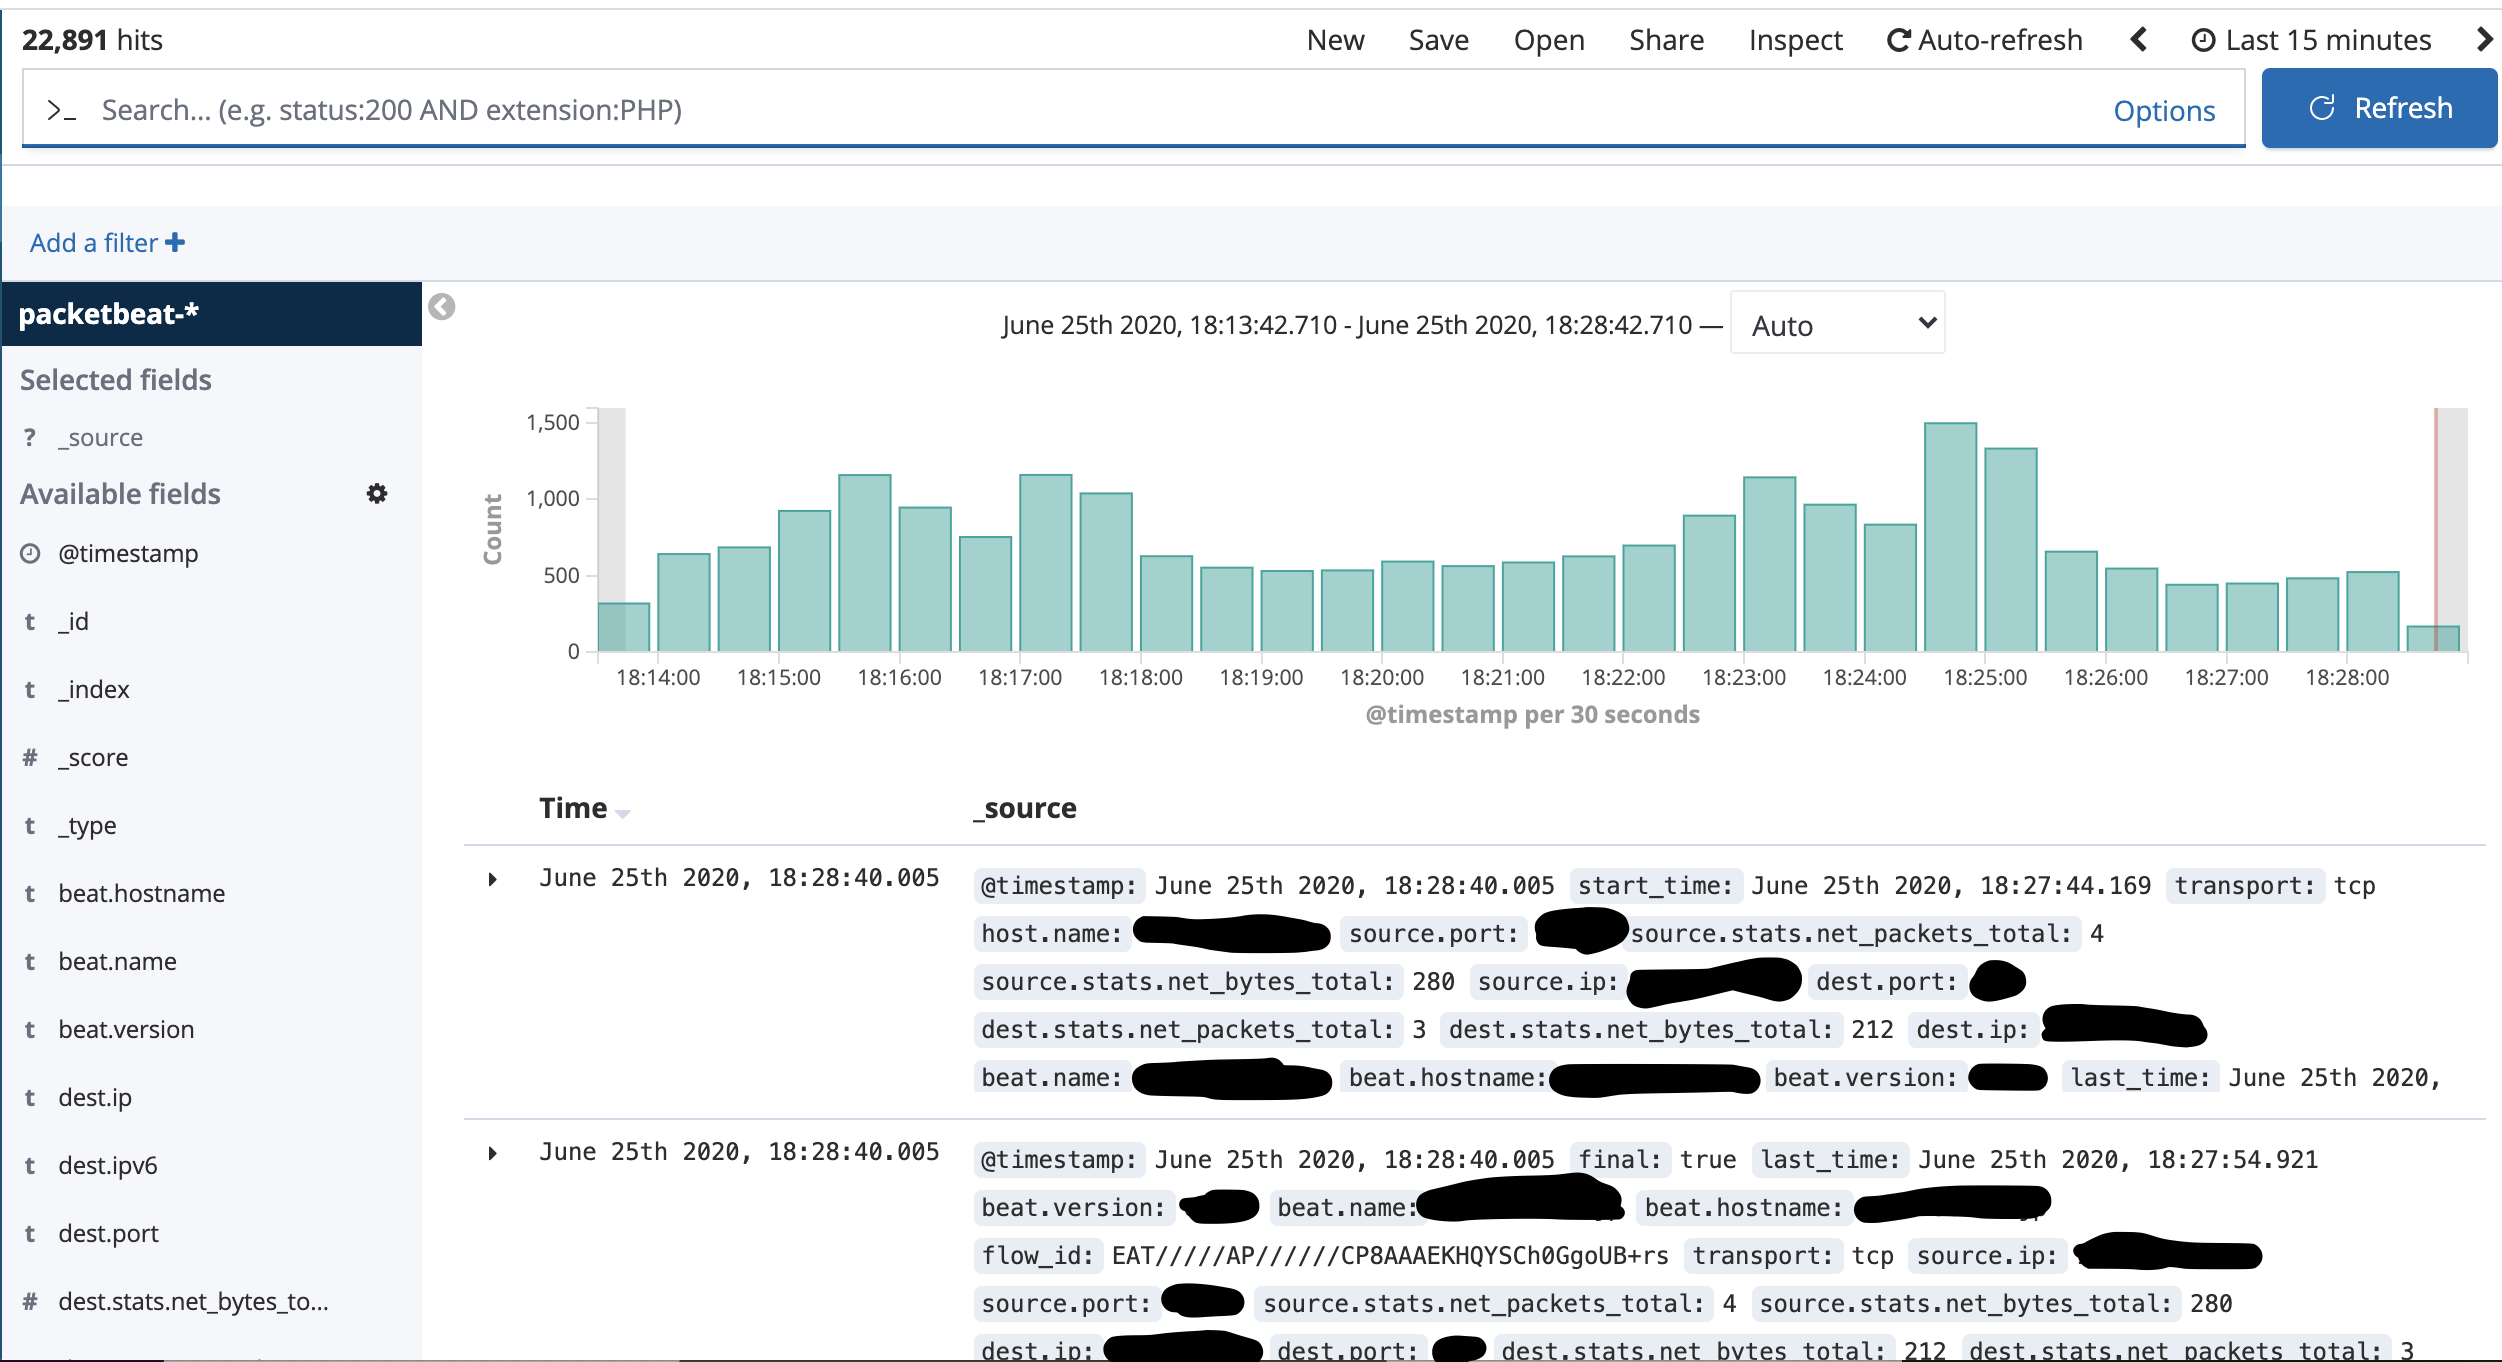Open the Auto interval dropdown
This screenshot has width=2502, height=1362.
[x=1837, y=323]
